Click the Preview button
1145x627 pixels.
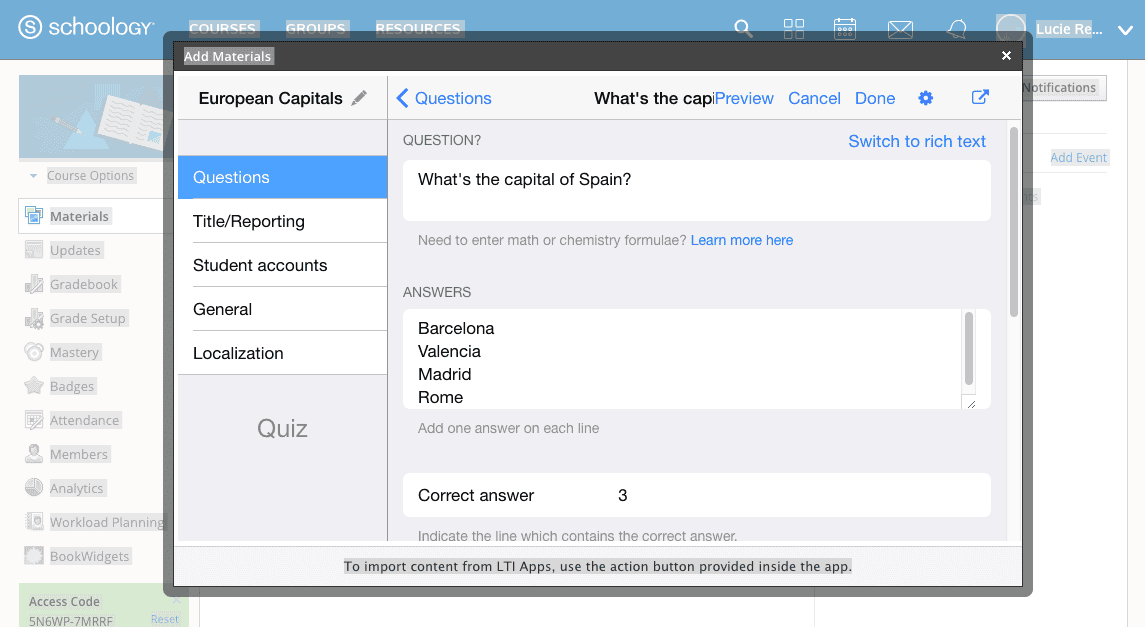[743, 99]
